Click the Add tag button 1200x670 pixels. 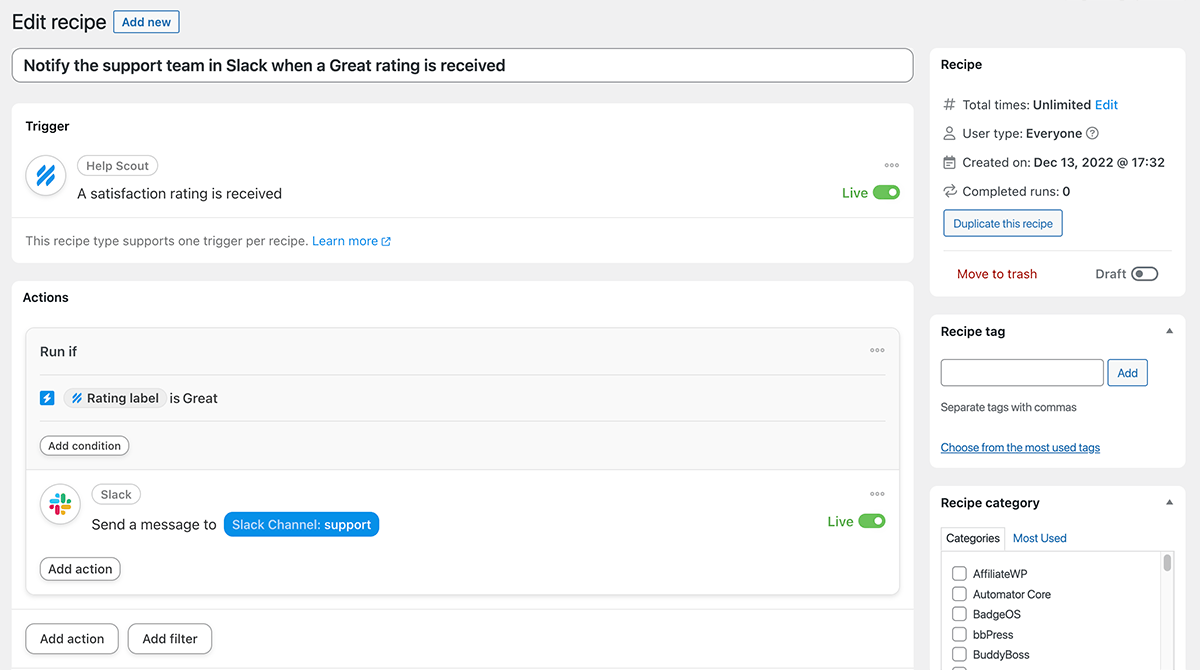tap(1127, 373)
